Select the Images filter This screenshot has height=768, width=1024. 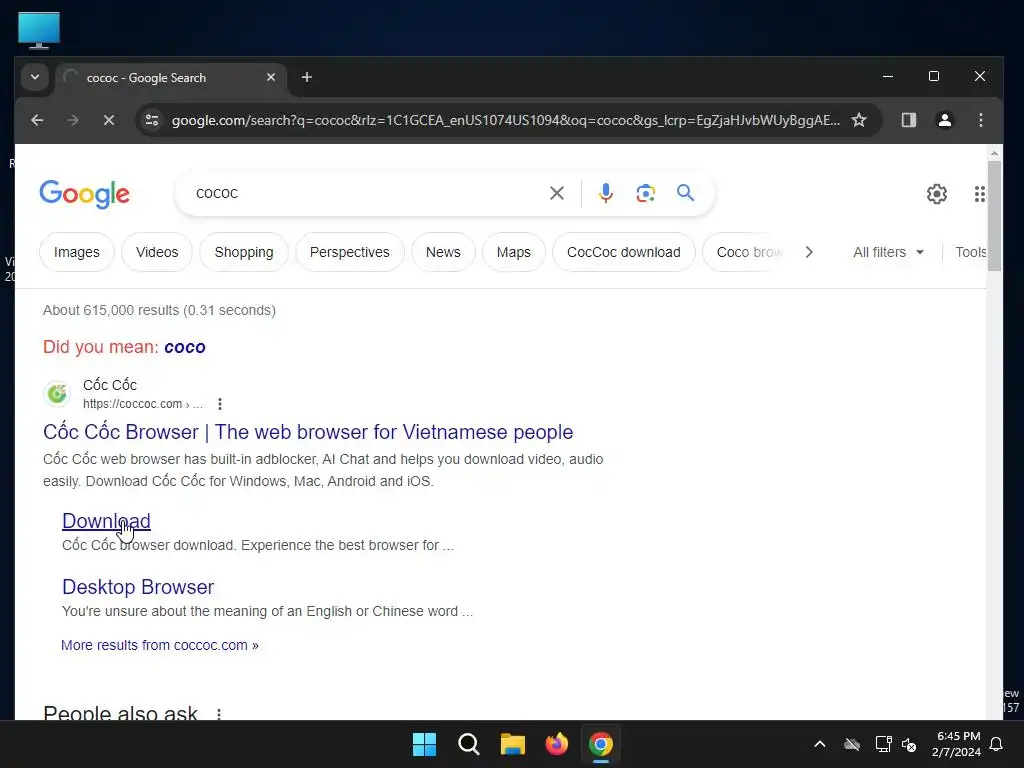pos(76,252)
